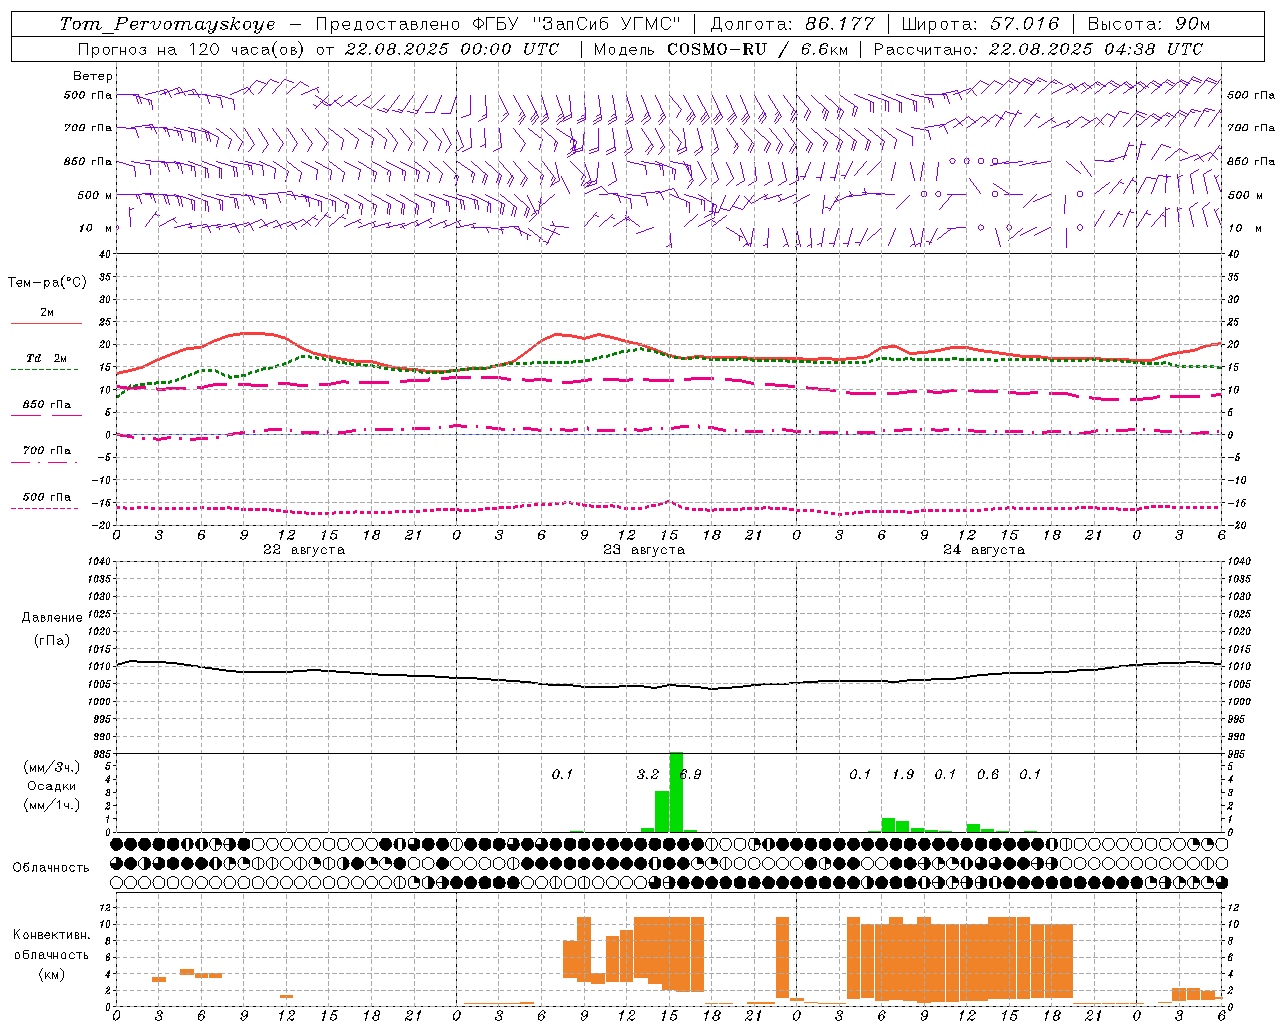Click the 1.9 mm precipitation value
Screen dimensions: 1280x1024
click(x=903, y=775)
